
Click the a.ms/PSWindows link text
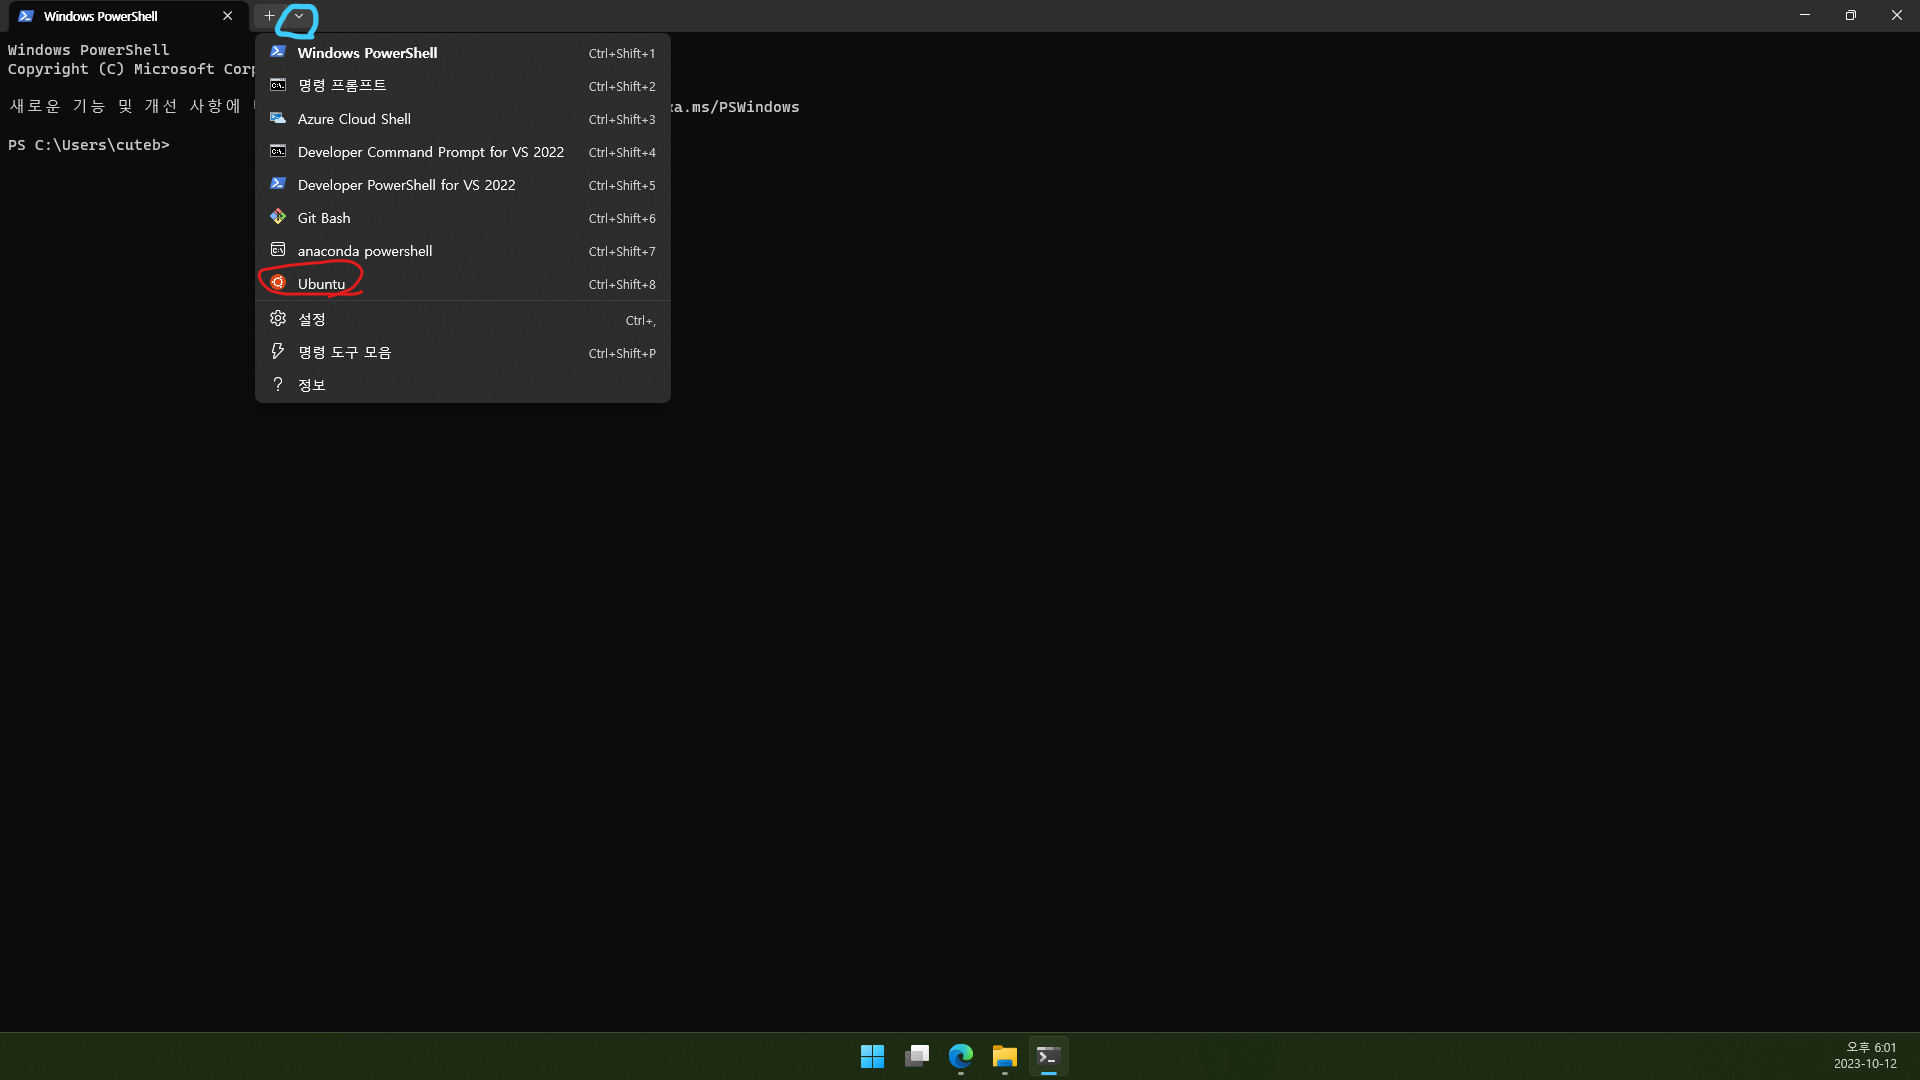(x=735, y=107)
